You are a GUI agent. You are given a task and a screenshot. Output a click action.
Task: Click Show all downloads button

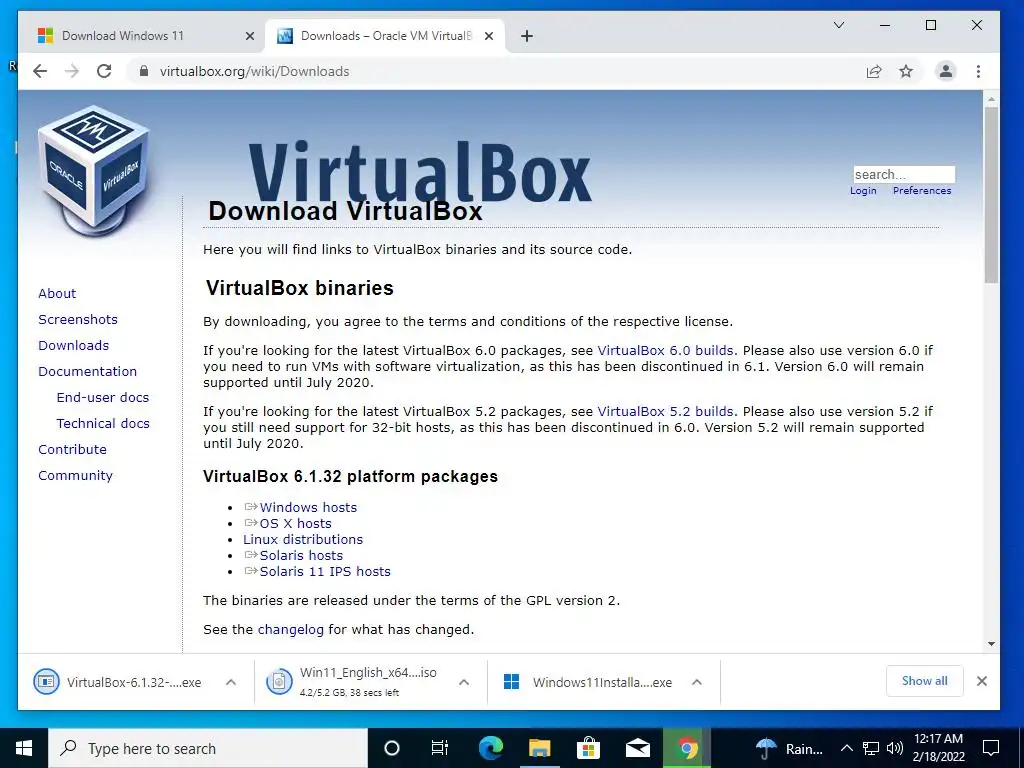(x=924, y=680)
